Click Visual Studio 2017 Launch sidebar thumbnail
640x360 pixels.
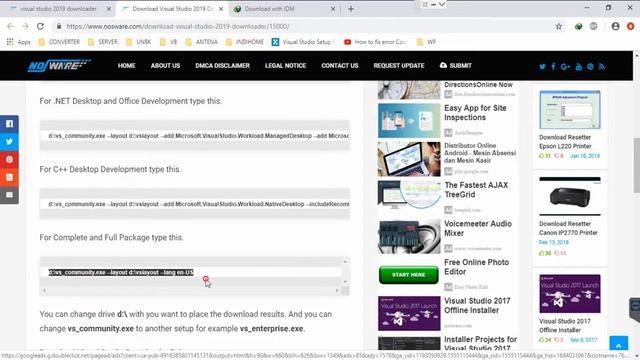click(570, 294)
